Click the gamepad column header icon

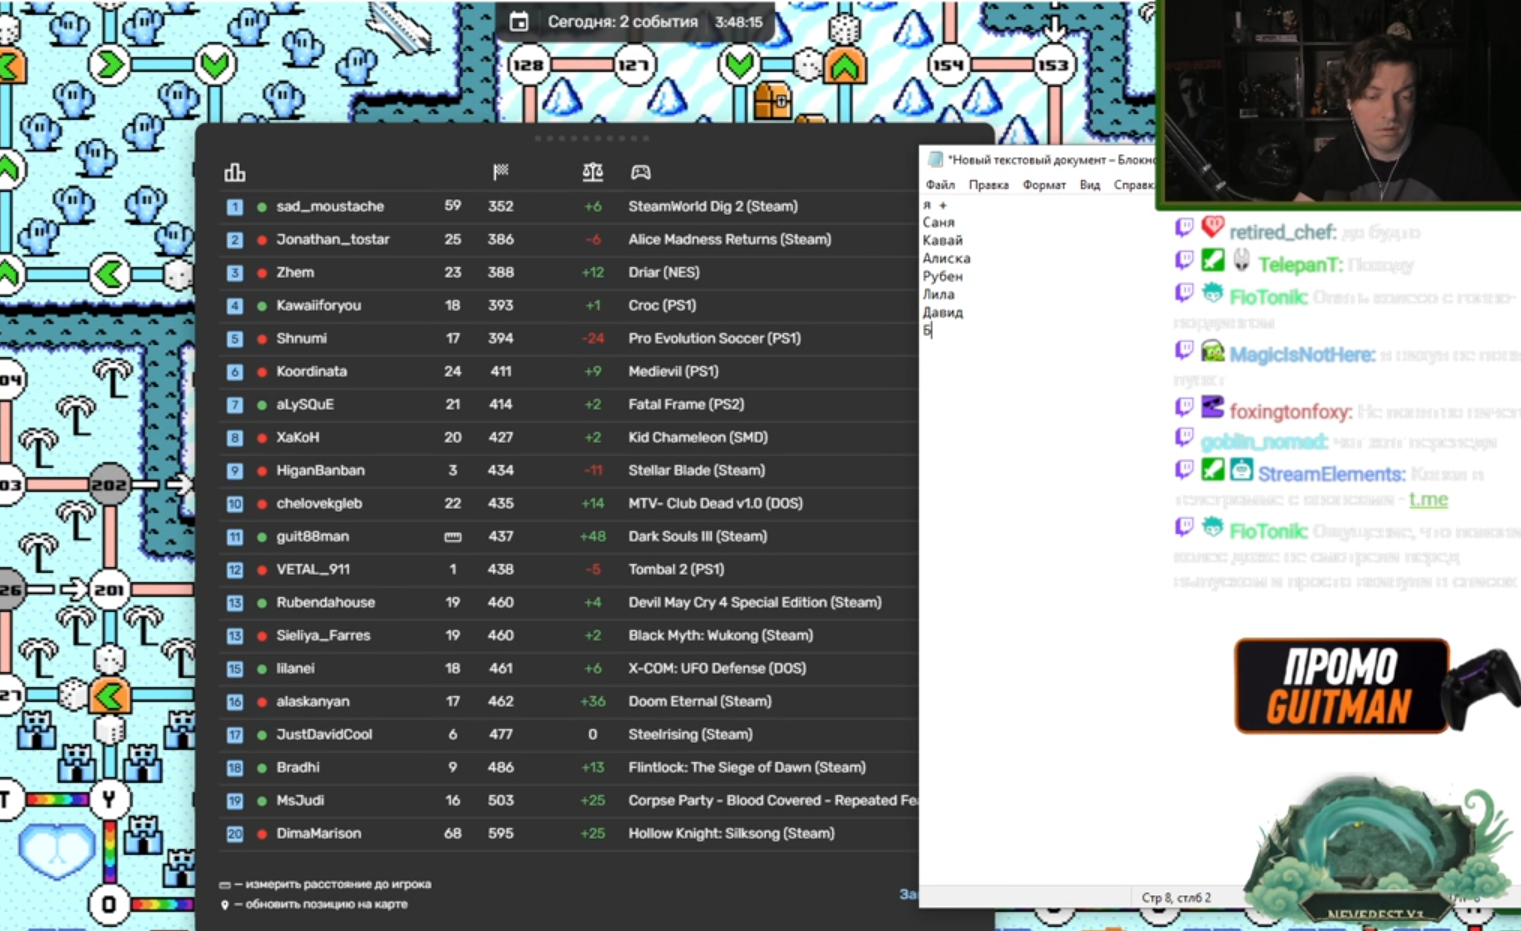coord(641,173)
